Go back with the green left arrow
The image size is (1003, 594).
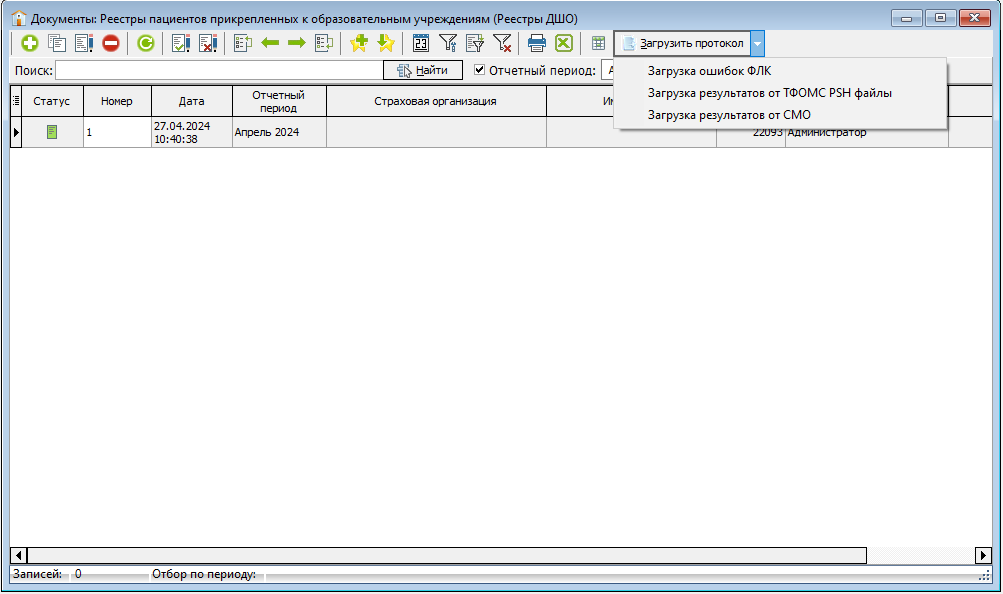pyautogui.click(x=270, y=43)
